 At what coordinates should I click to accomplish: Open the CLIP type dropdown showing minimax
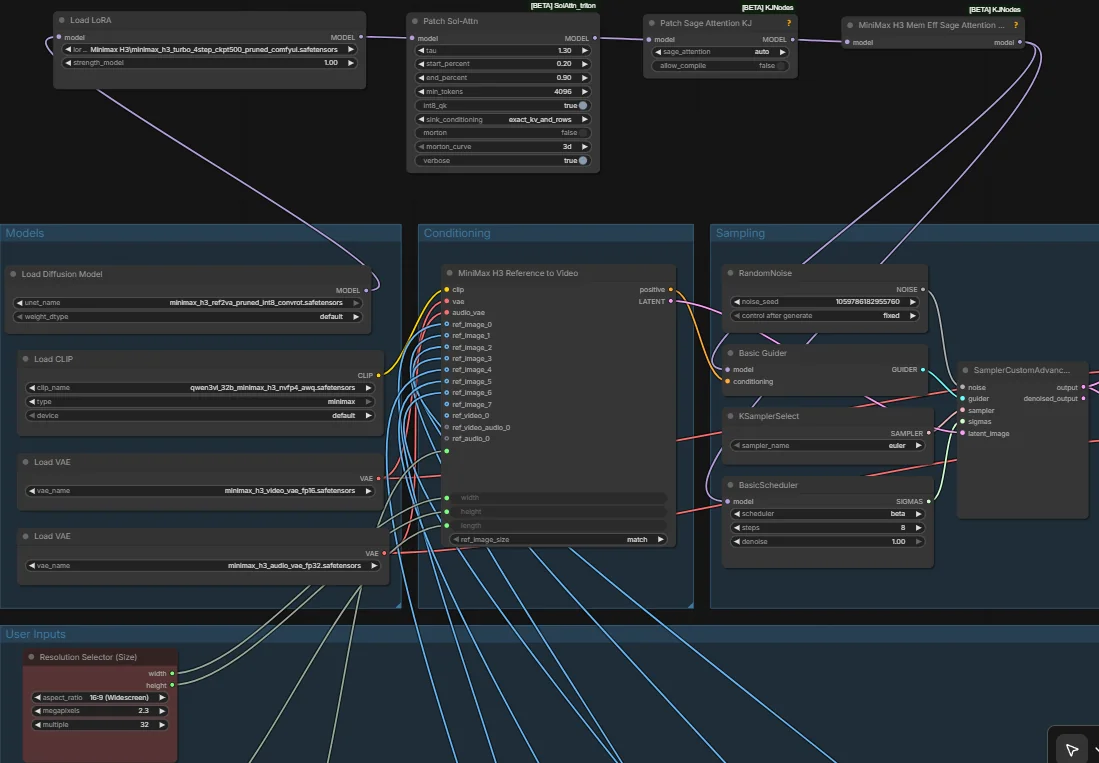tap(200, 401)
